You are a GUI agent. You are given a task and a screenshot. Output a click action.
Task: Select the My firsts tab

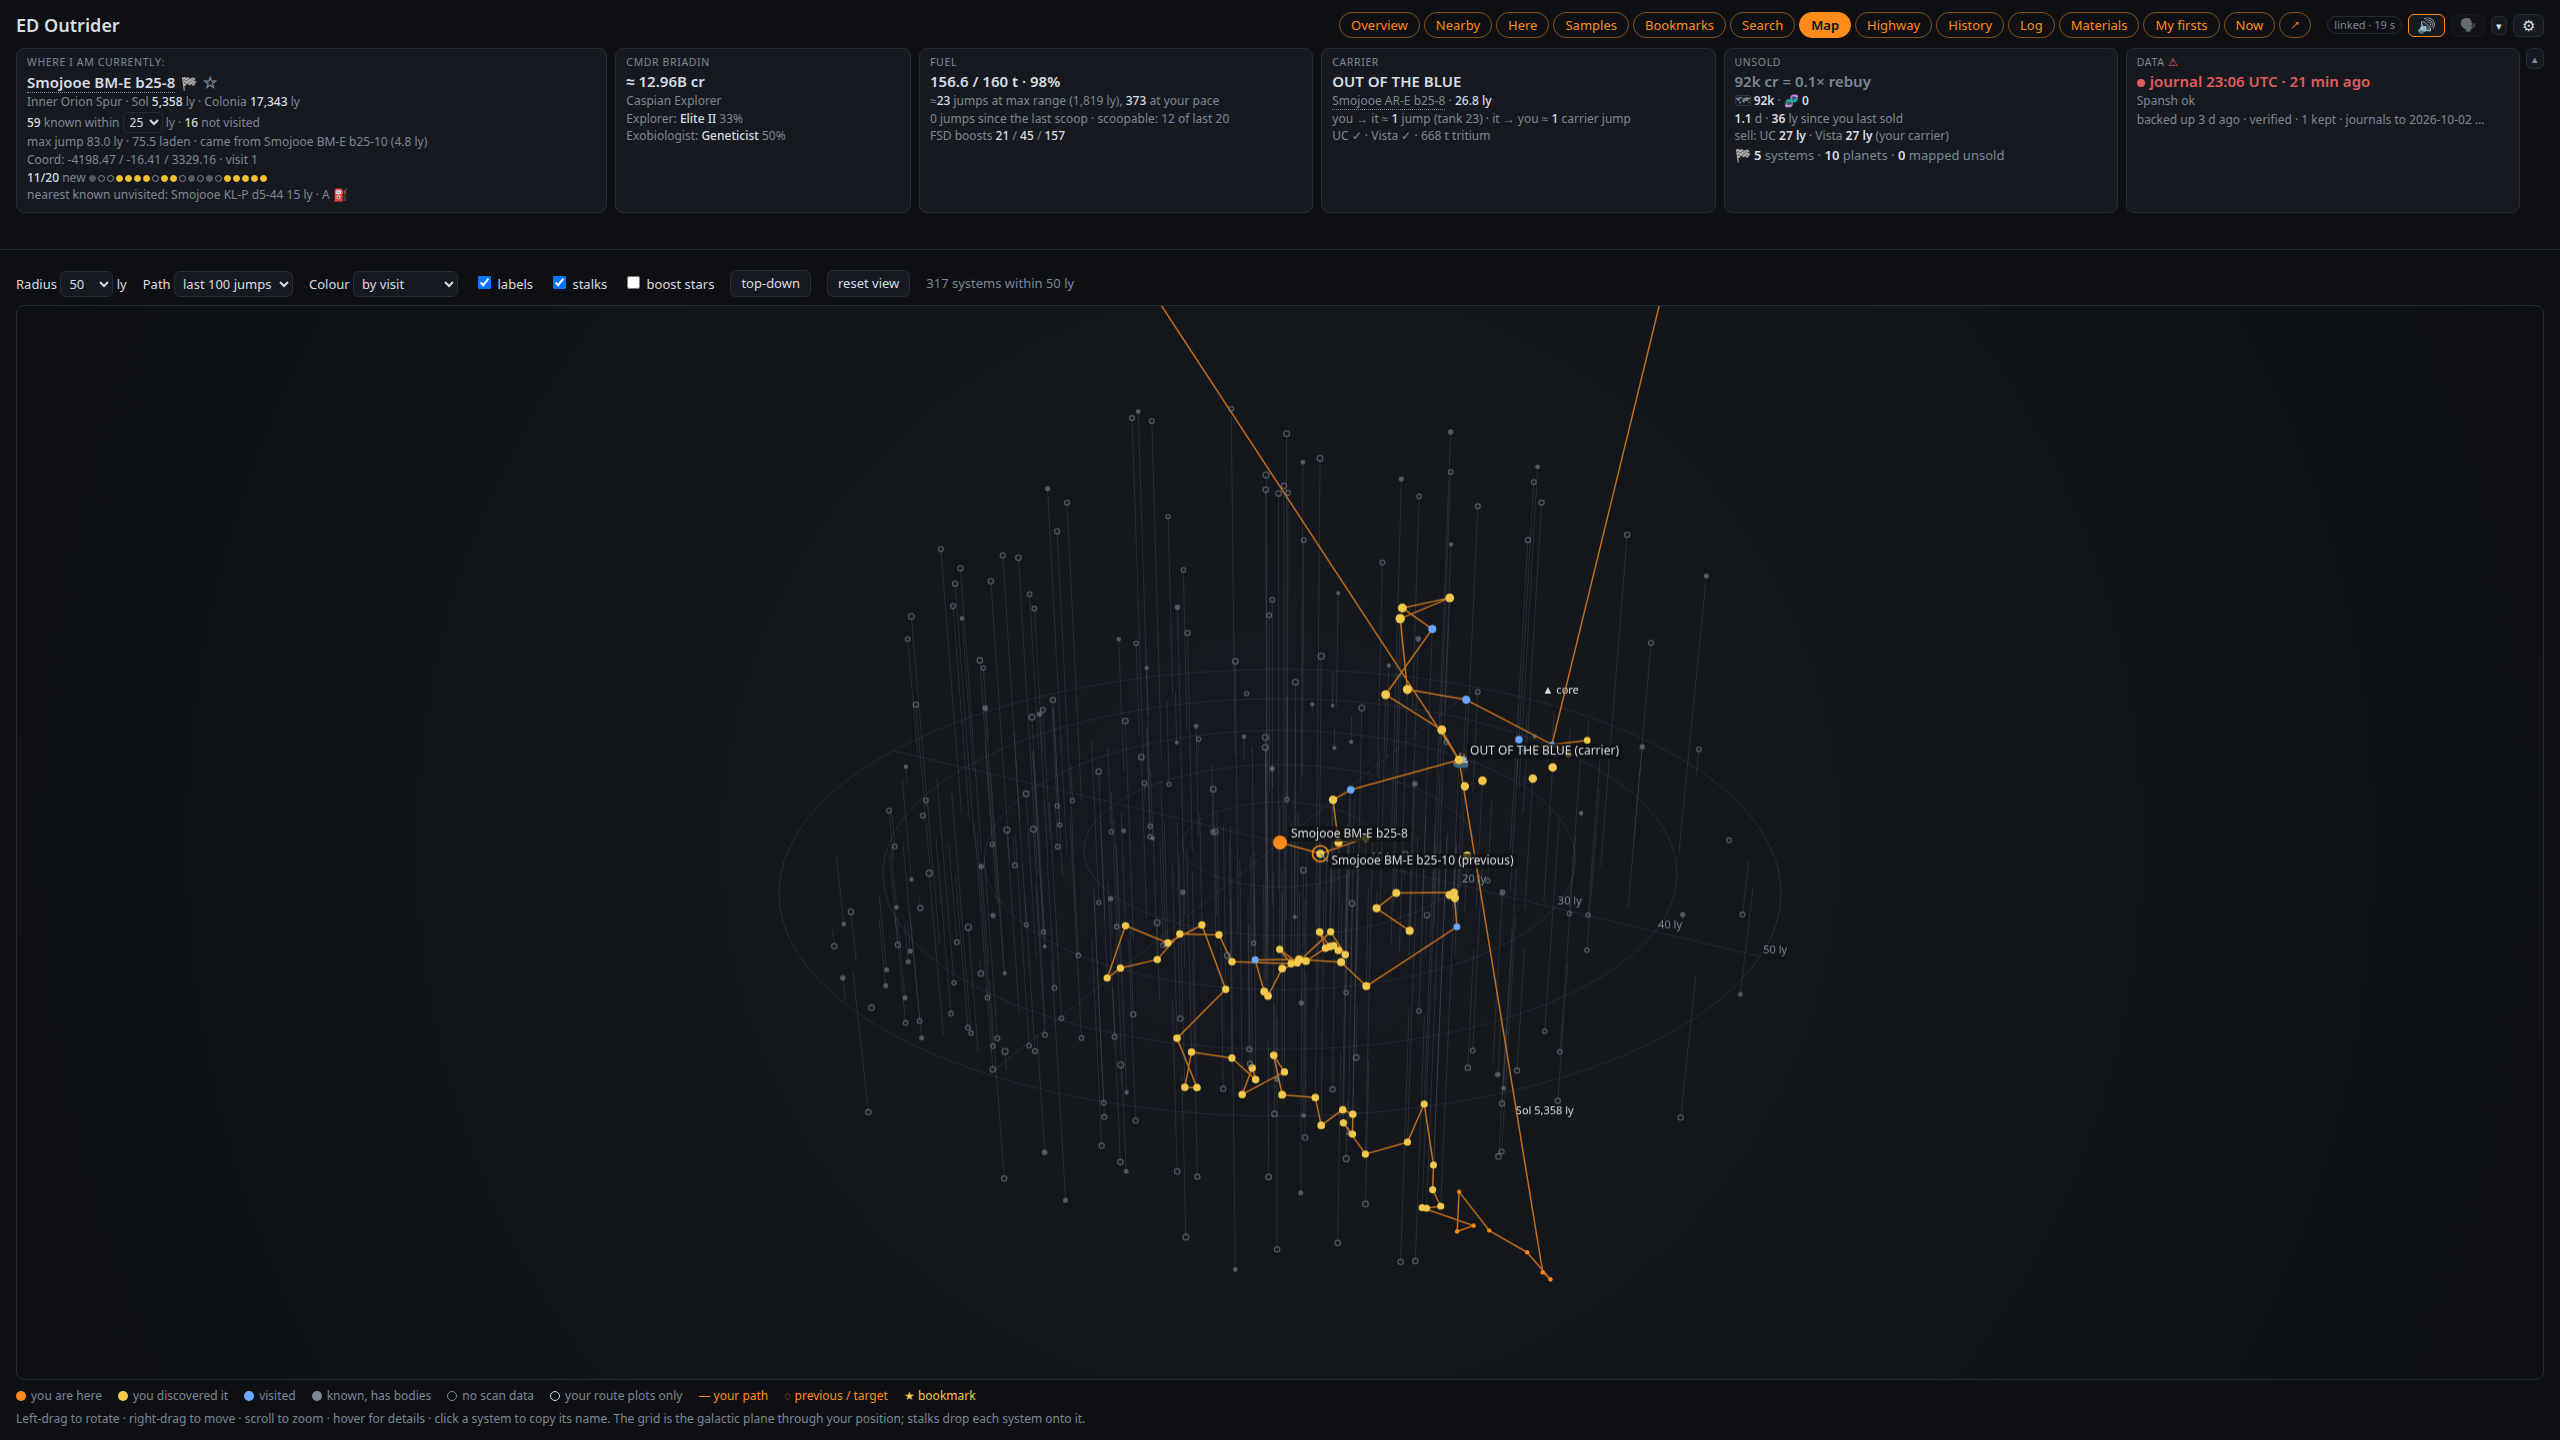(x=2181, y=25)
